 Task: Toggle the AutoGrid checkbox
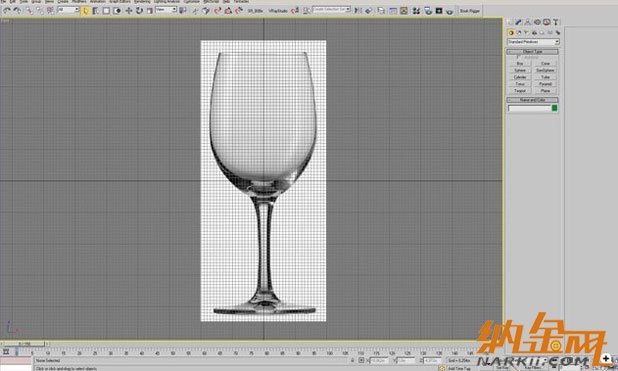(x=517, y=57)
